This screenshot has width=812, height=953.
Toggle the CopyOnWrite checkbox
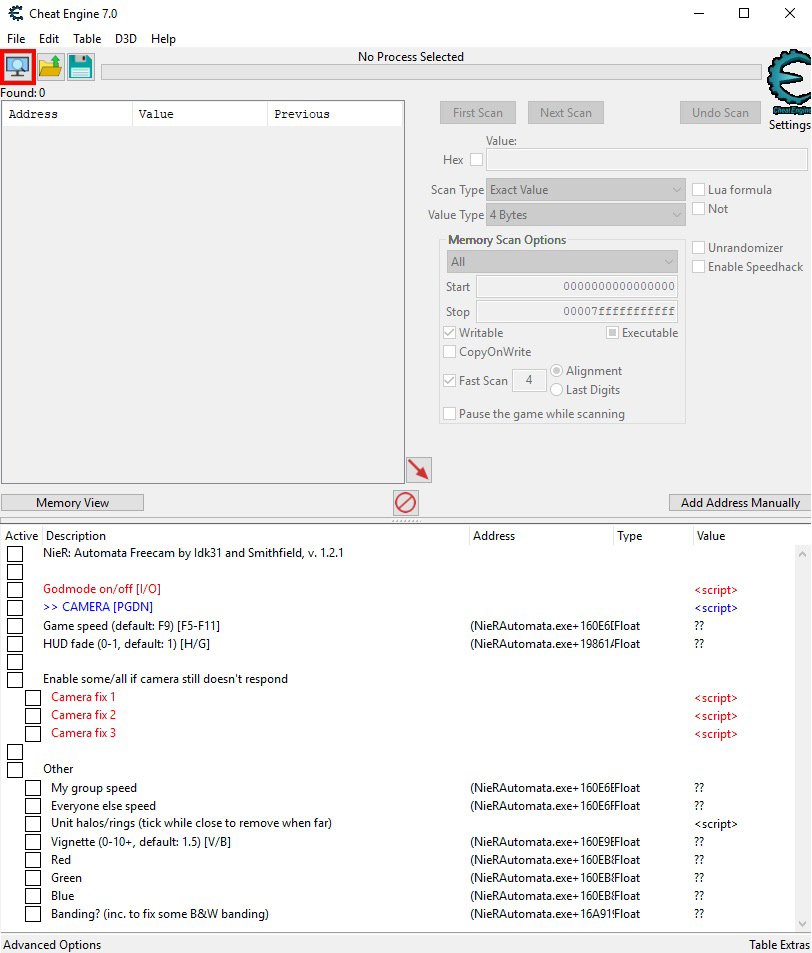[449, 351]
